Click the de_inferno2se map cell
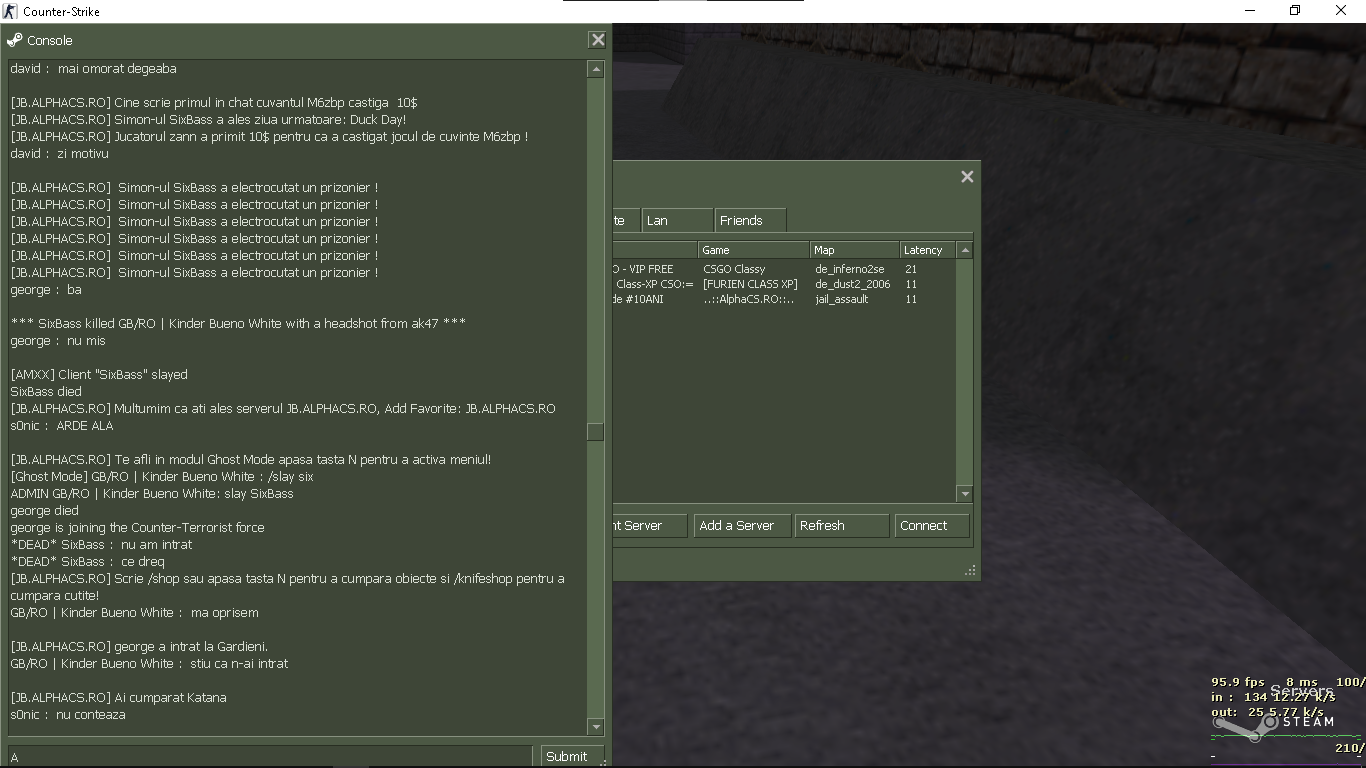The height and width of the screenshot is (768, 1366). point(850,269)
